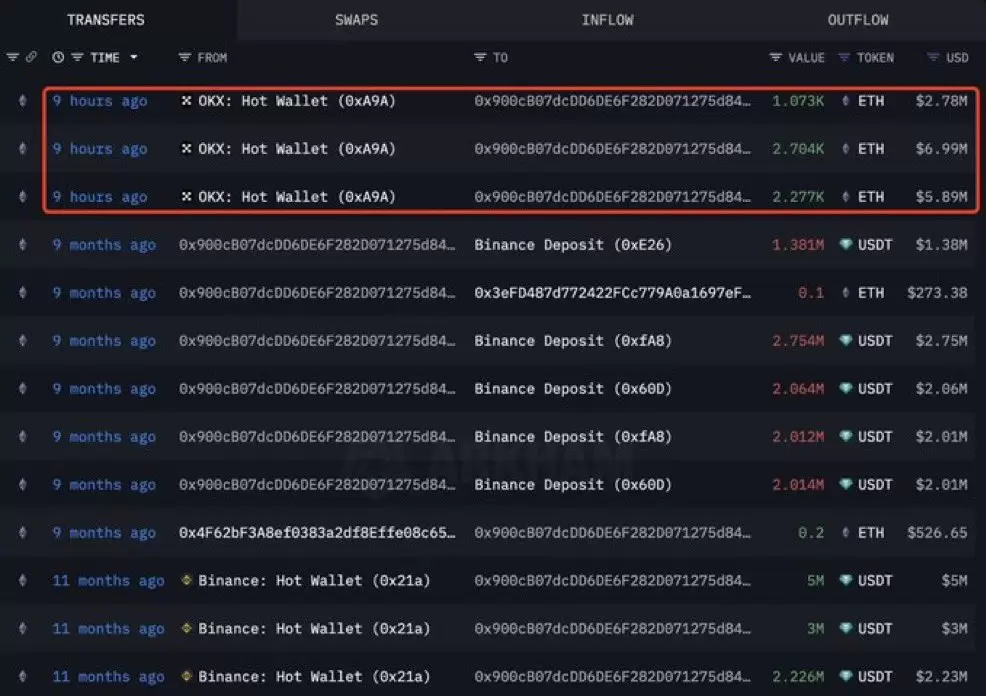Screen dimensions: 986x696
Task: Open Binance: Hot Wallet in $2.23M row
Action: 314,677
